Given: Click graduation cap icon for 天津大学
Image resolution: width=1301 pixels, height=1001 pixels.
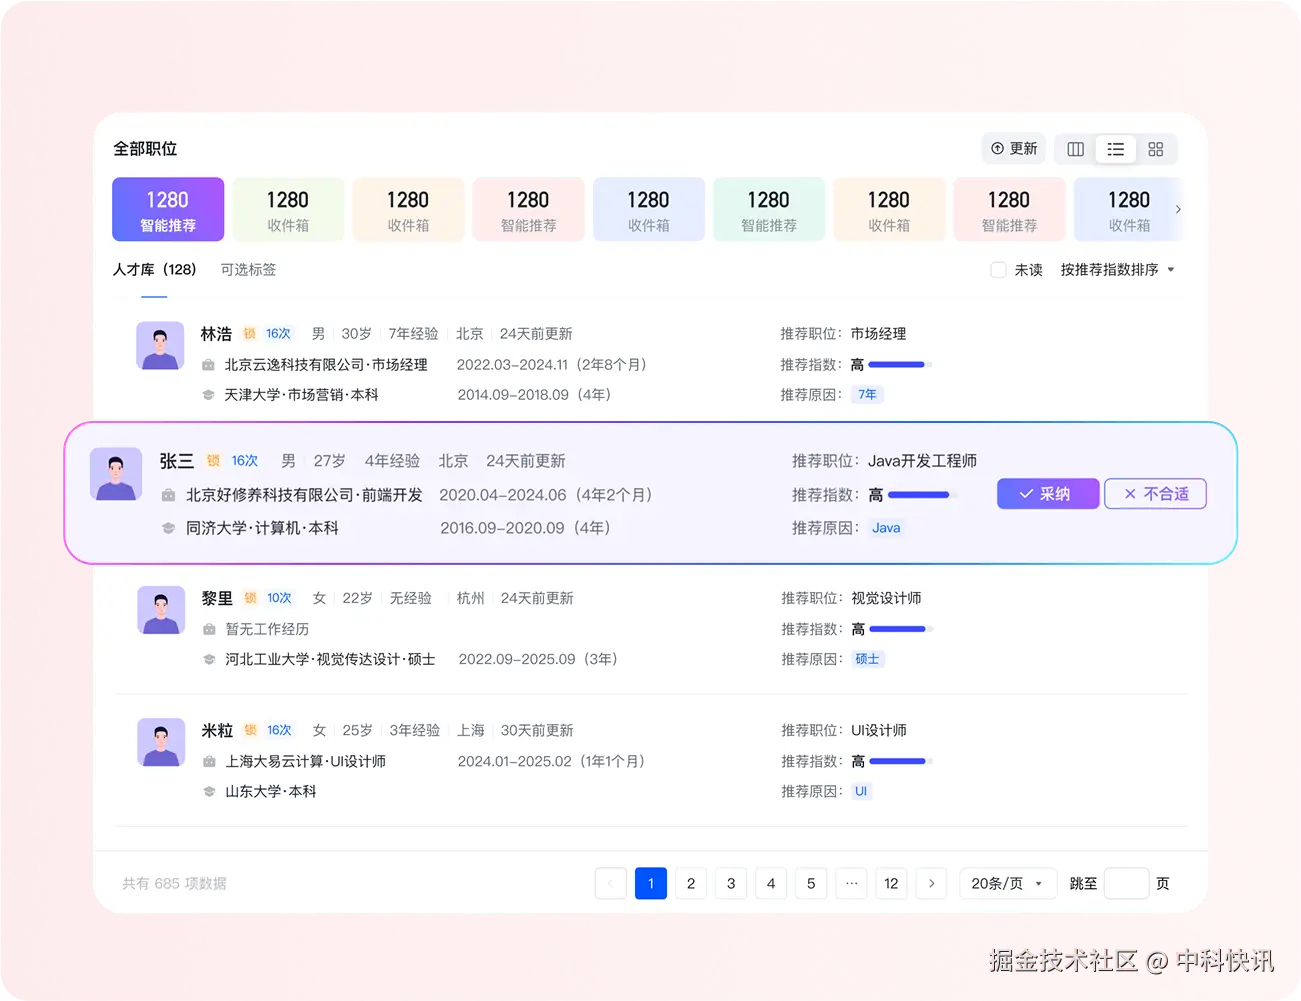Looking at the screenshot, I should (x=208, y=395).
